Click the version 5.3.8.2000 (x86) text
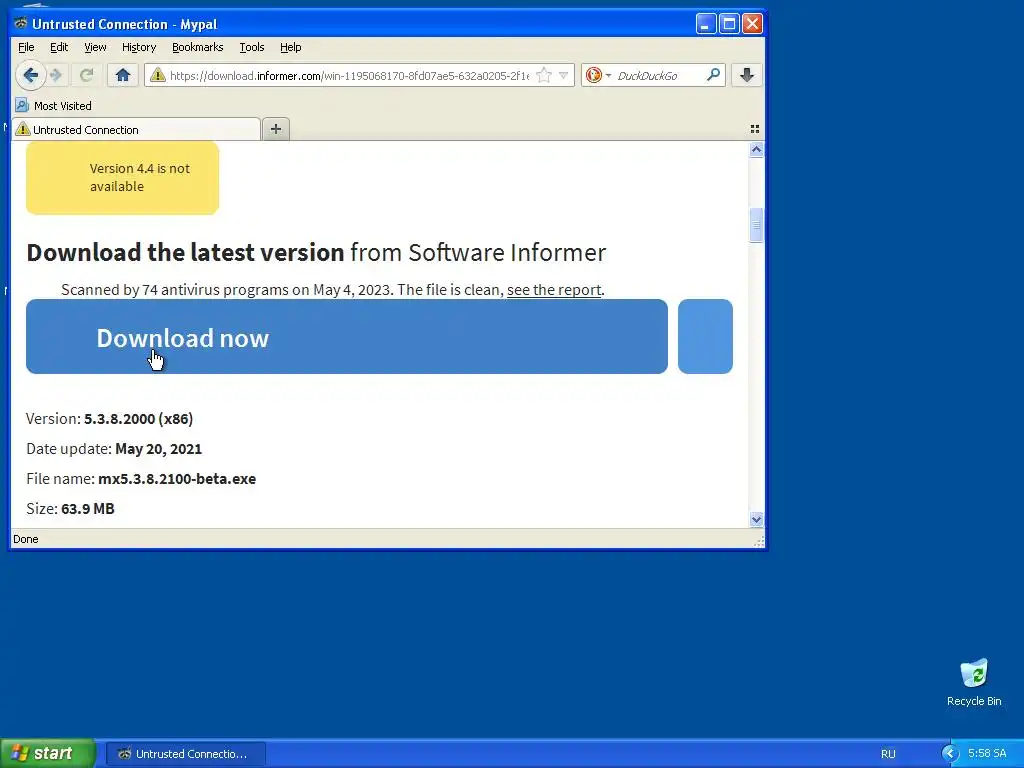The width and height of the screenshot is (1024, 768). (x=138, y=419)
